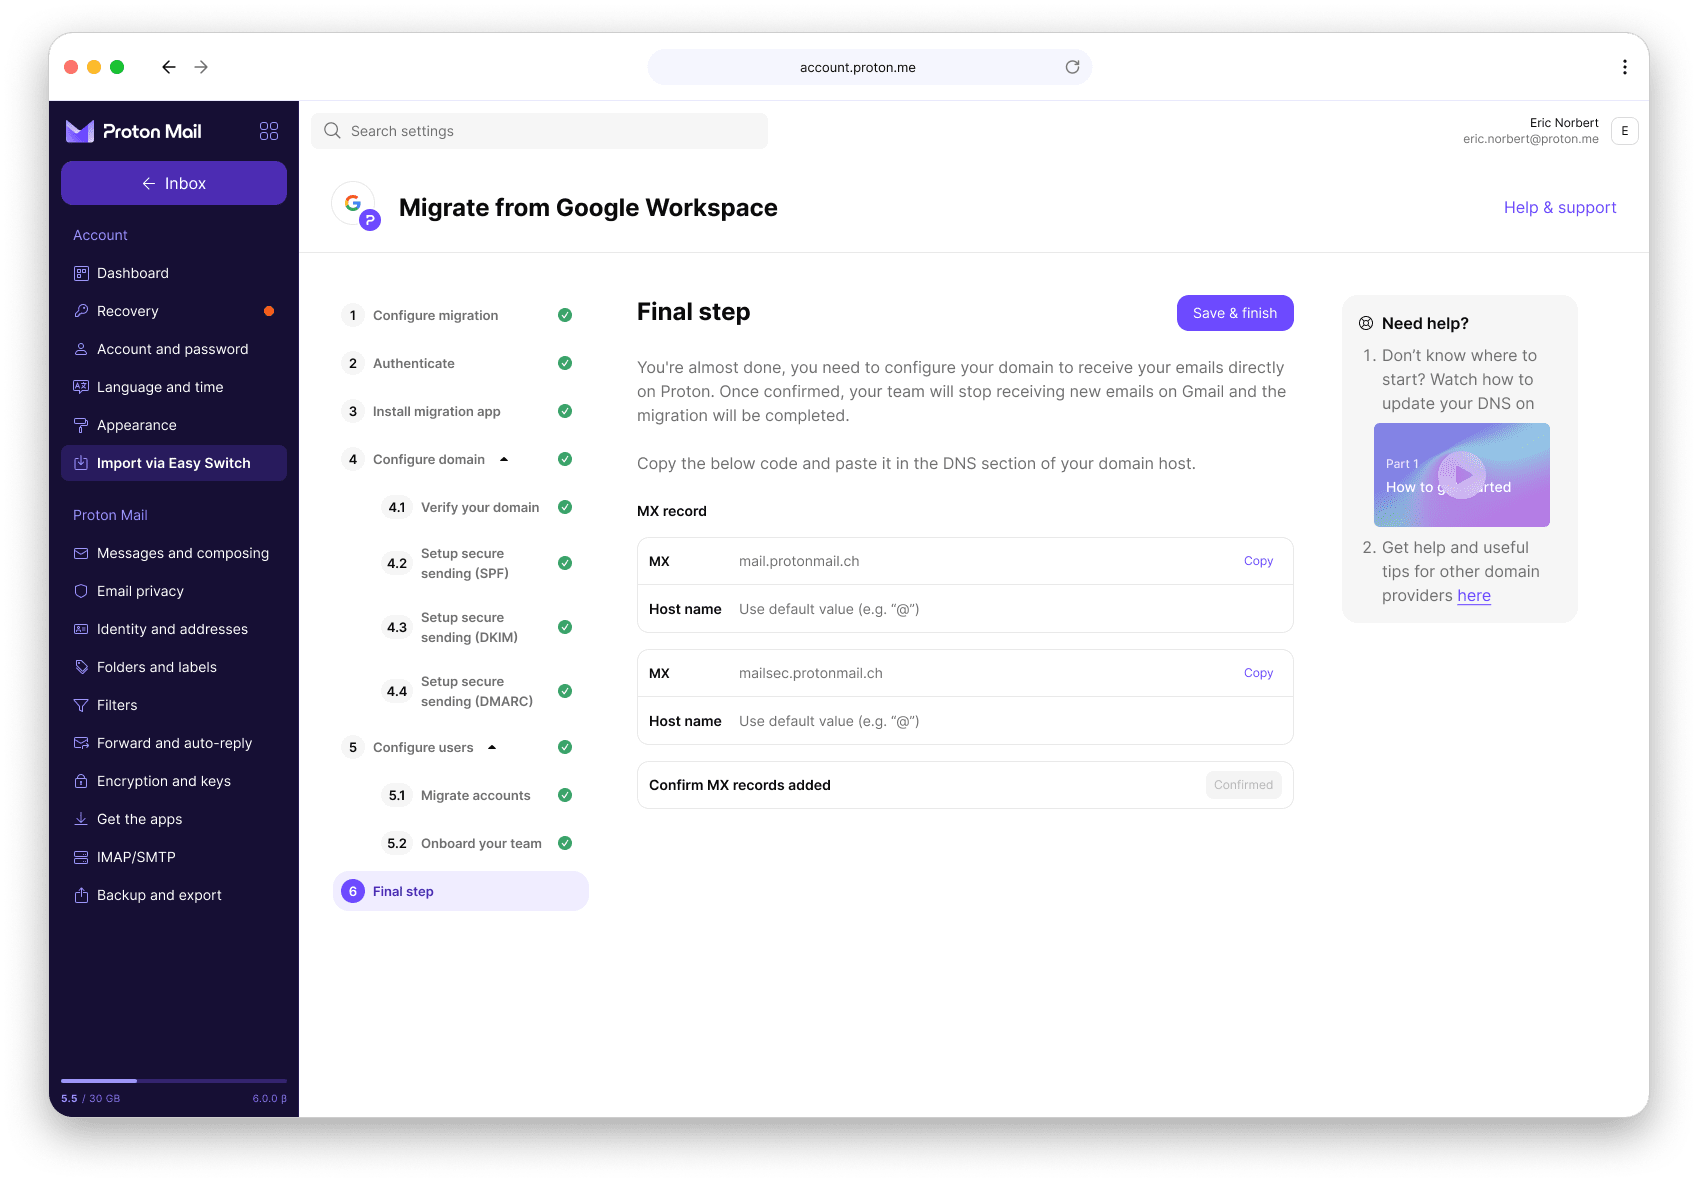Click the Messages and composing envelope icon

click(x=81, y=553)
